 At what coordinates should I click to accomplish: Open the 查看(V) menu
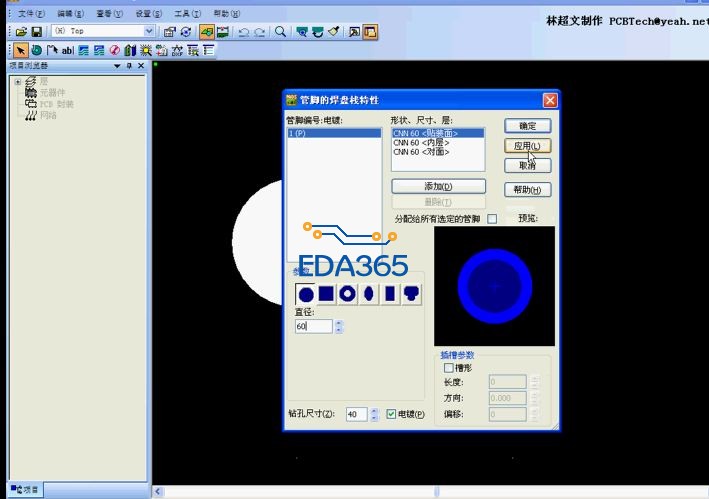click(x=109, y=14)
